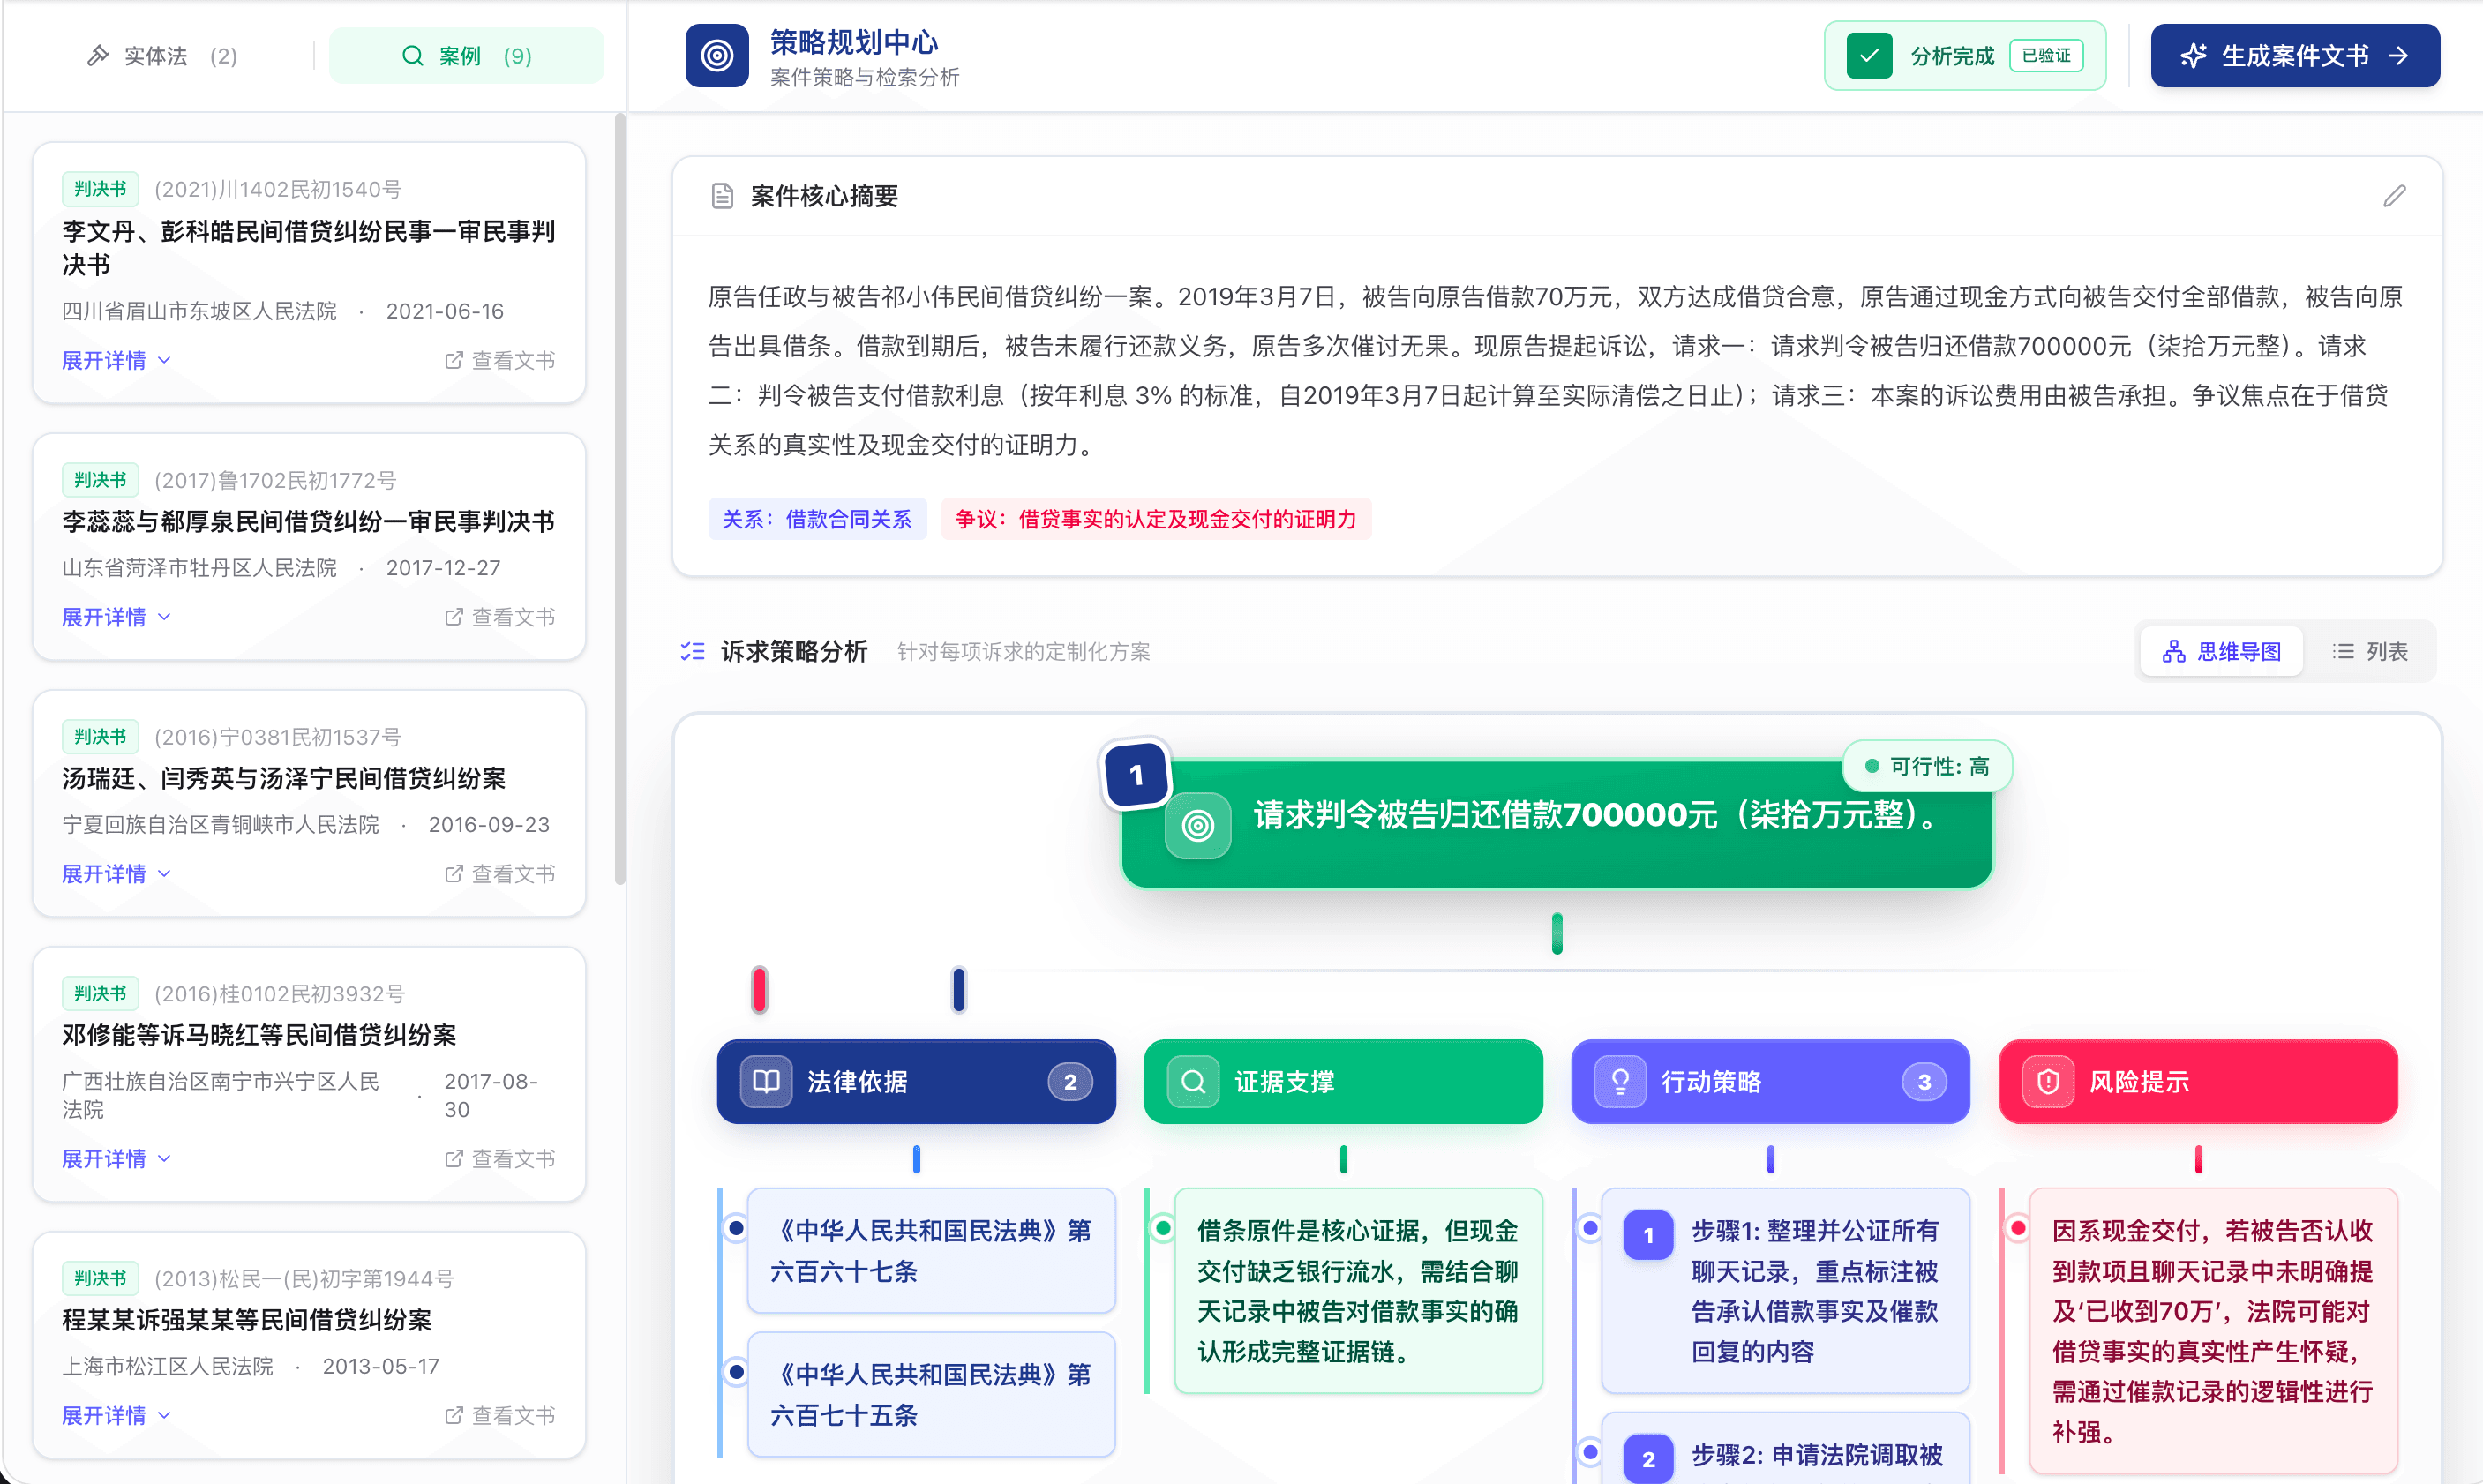Click the gavel icon on 实体法 tab
2483x1484 pixels.
click(x=97, y=55)
